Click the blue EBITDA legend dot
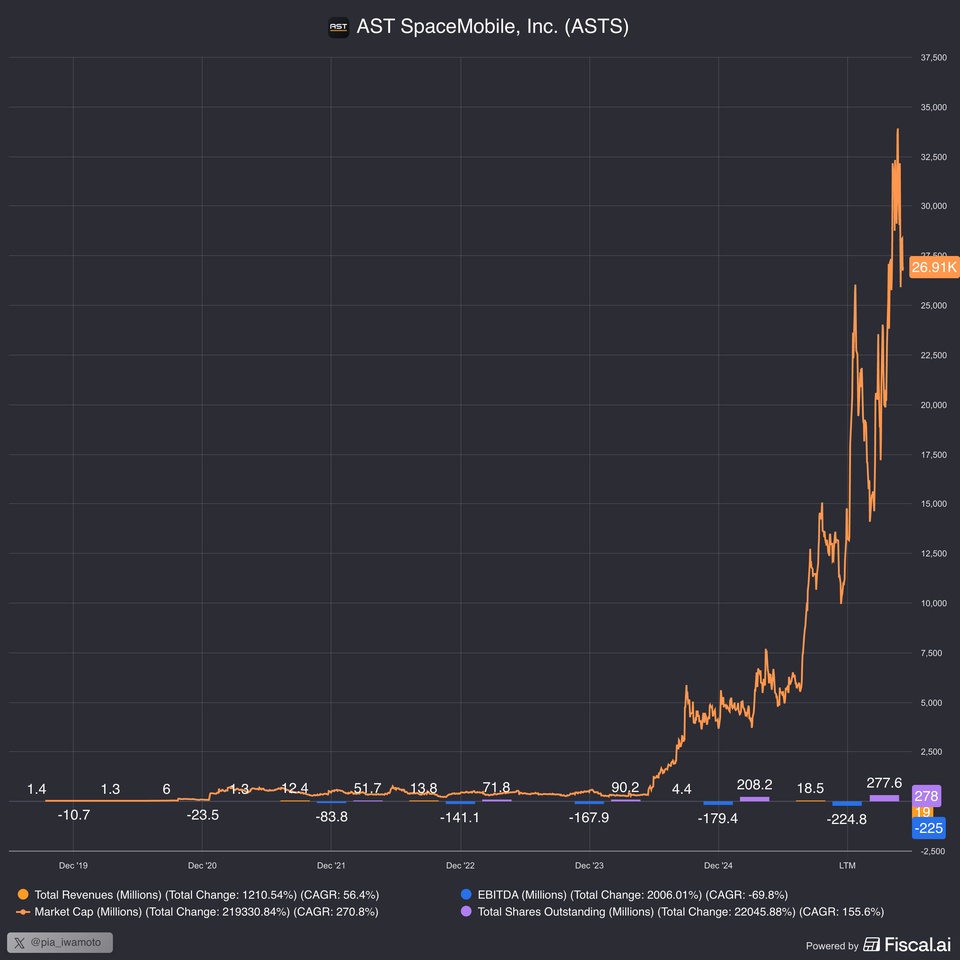This screenshot has height=960, width=960. coord(465,894)
